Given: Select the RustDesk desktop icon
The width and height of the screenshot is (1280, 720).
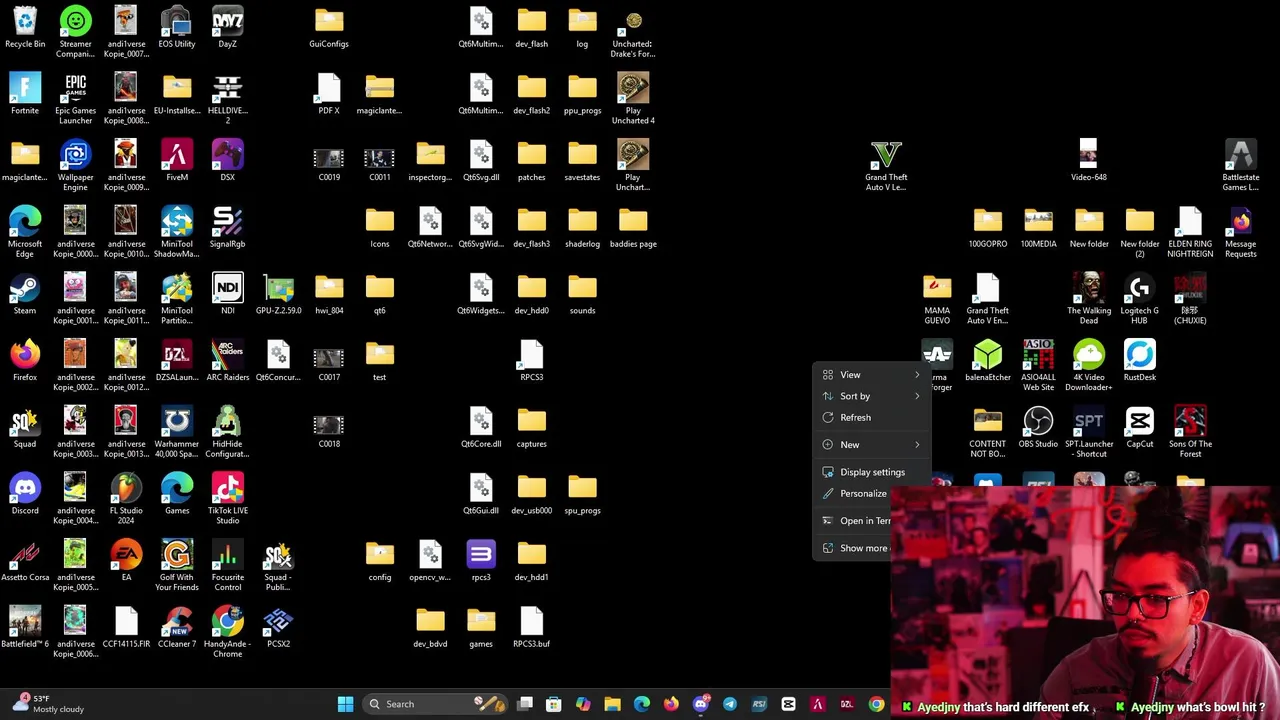Looking at the screenshot, I should tap(1139, 361).
